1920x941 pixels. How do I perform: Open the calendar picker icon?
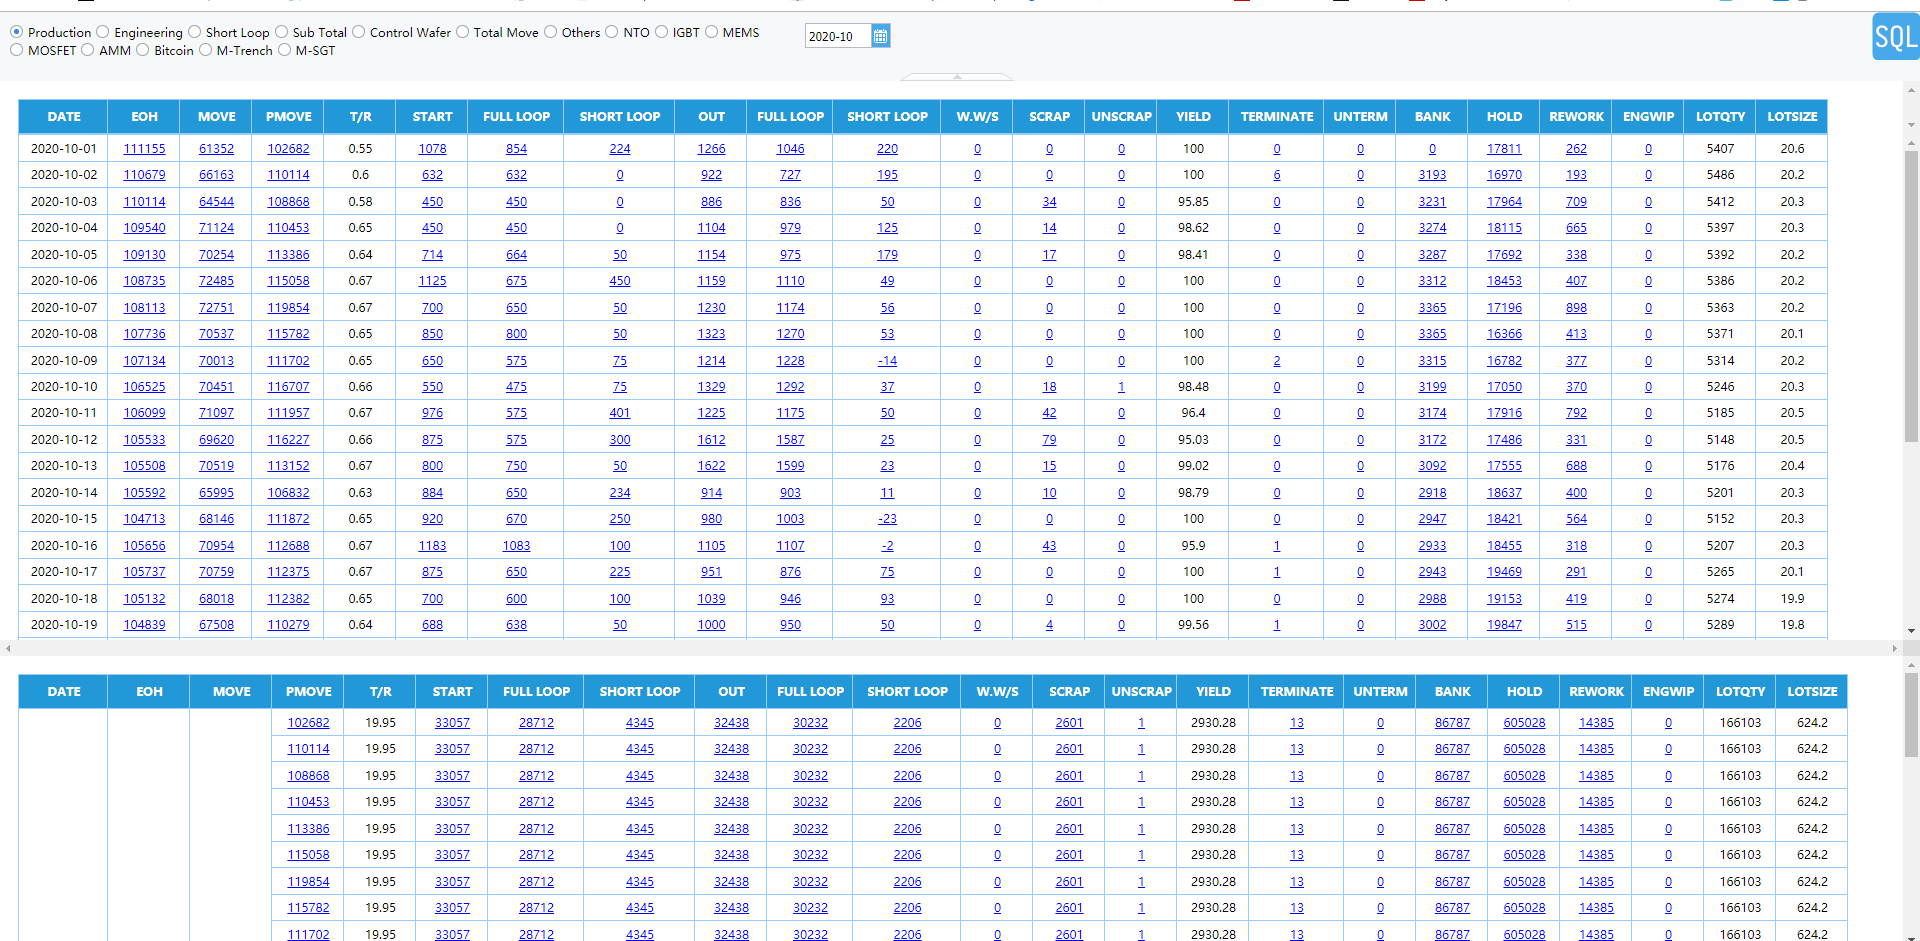(x=880, y=36)
